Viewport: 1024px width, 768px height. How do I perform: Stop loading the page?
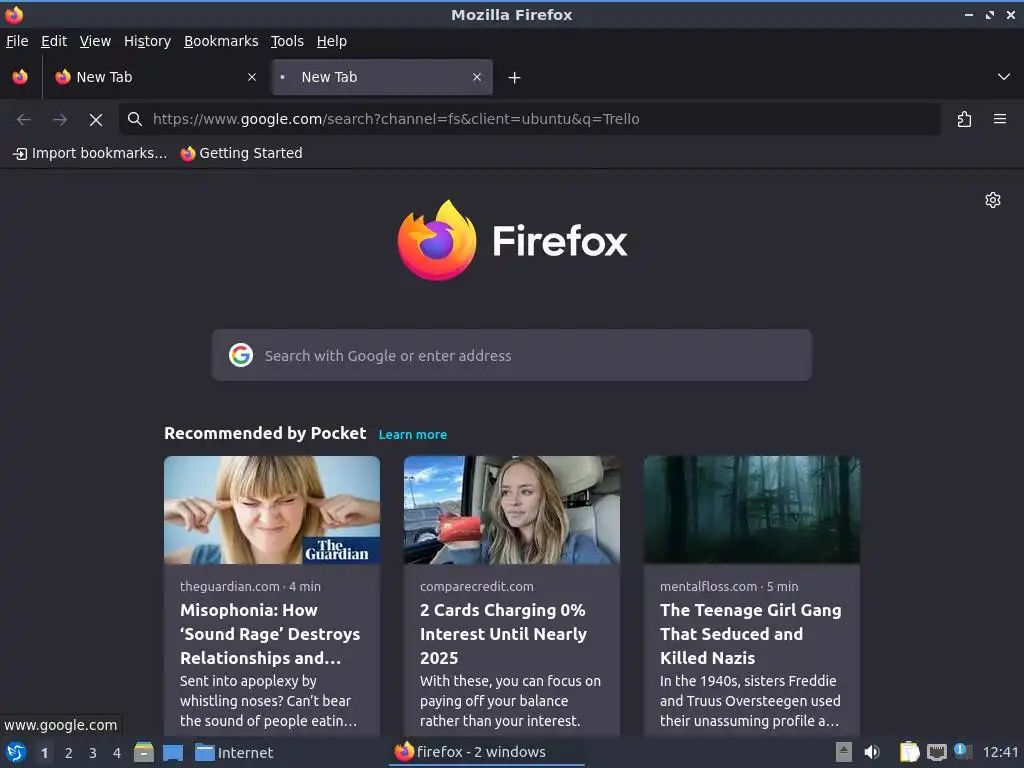[96, 120]
